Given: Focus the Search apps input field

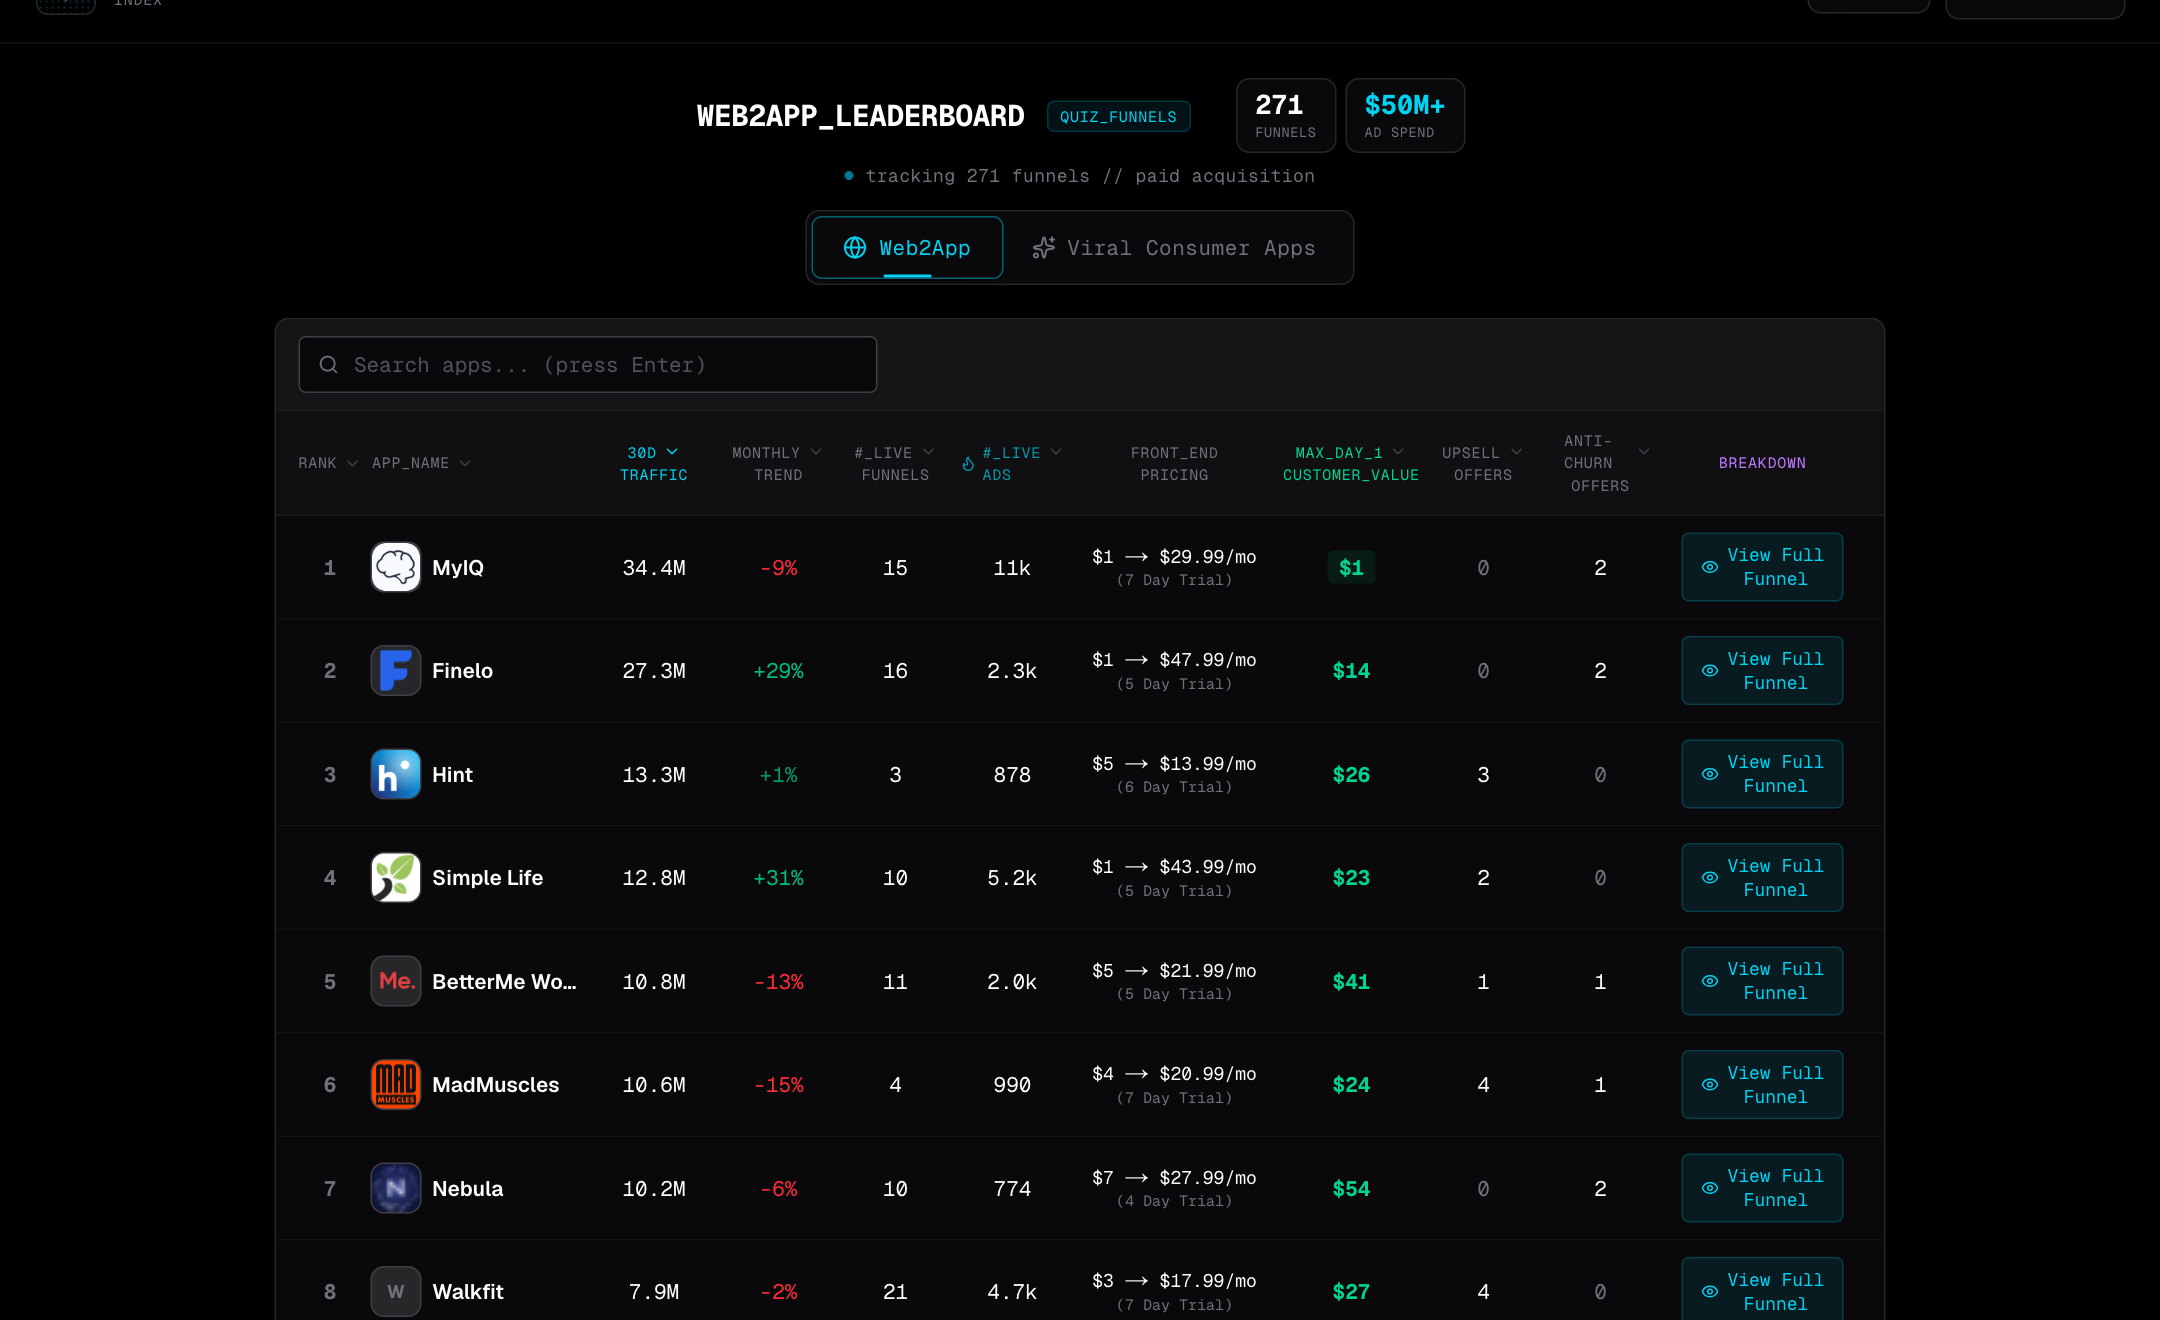Looking at the screenshot, I should pos(588,365).
